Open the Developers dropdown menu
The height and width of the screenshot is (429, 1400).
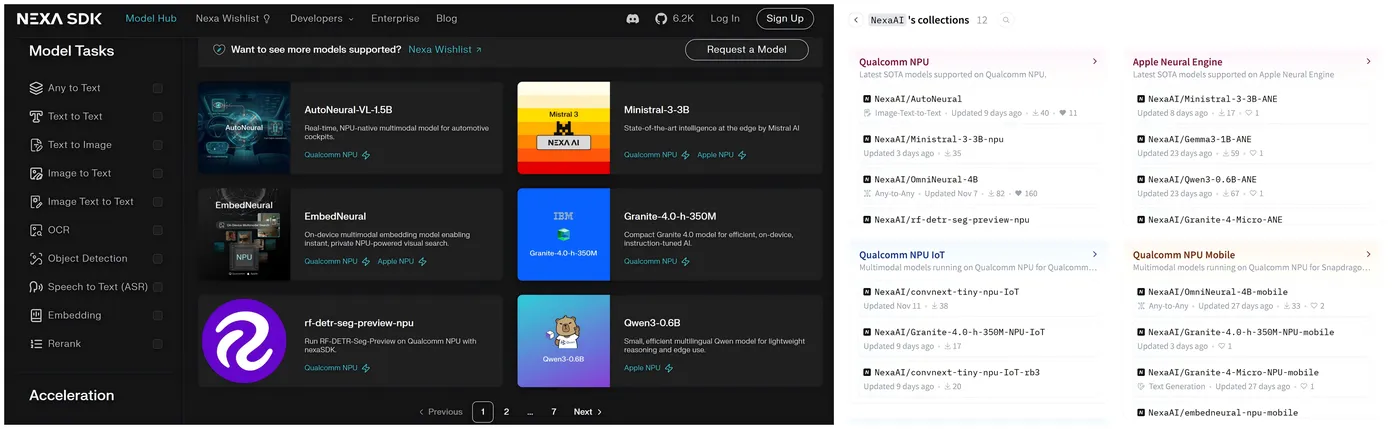[322, 18]
